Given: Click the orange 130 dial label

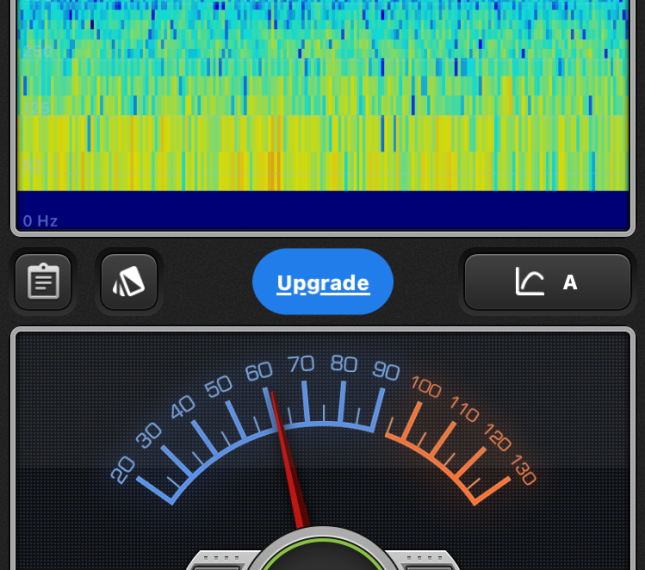Looking at the screenshot, I should click(x=524, y=466).
